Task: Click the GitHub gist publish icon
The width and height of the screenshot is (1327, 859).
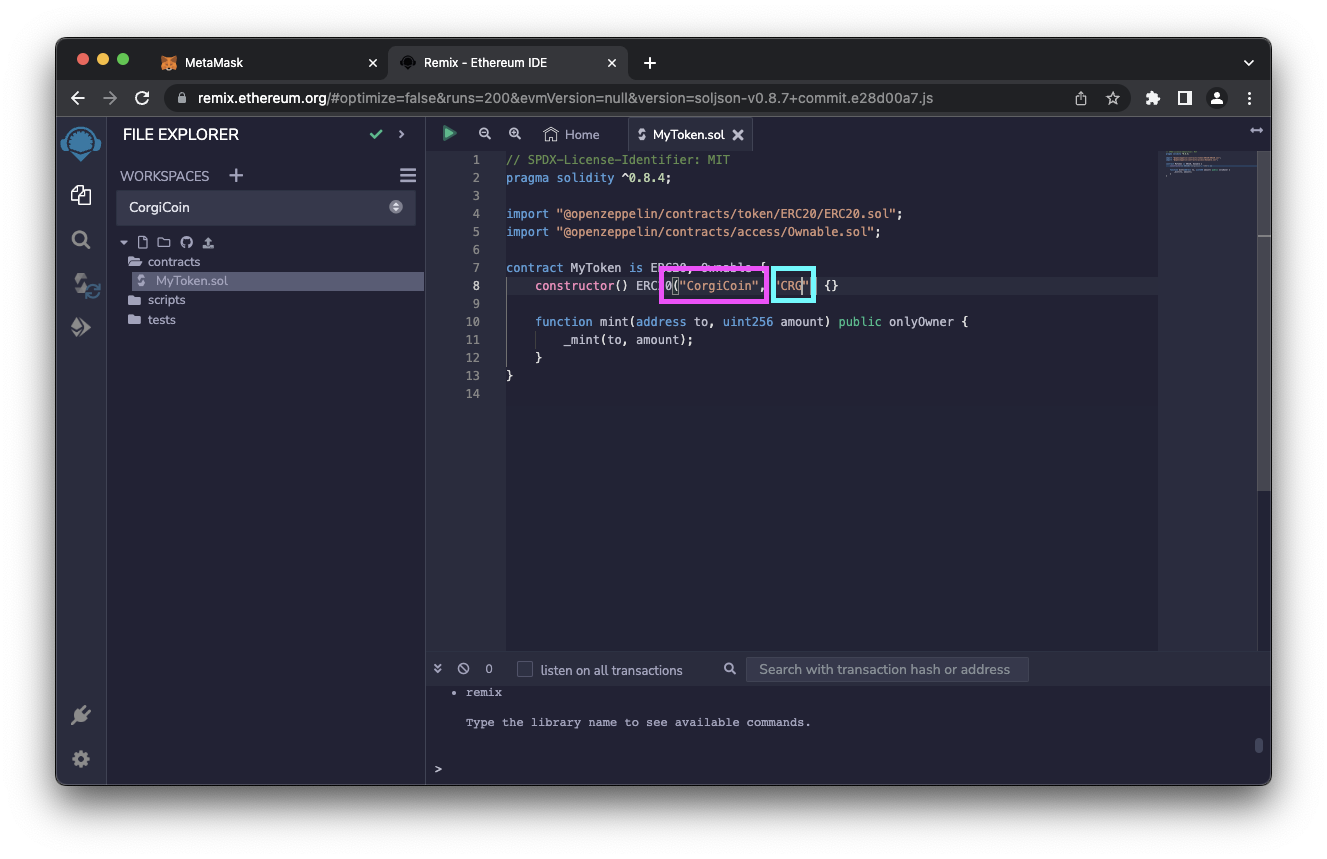Action: (186, 242)
